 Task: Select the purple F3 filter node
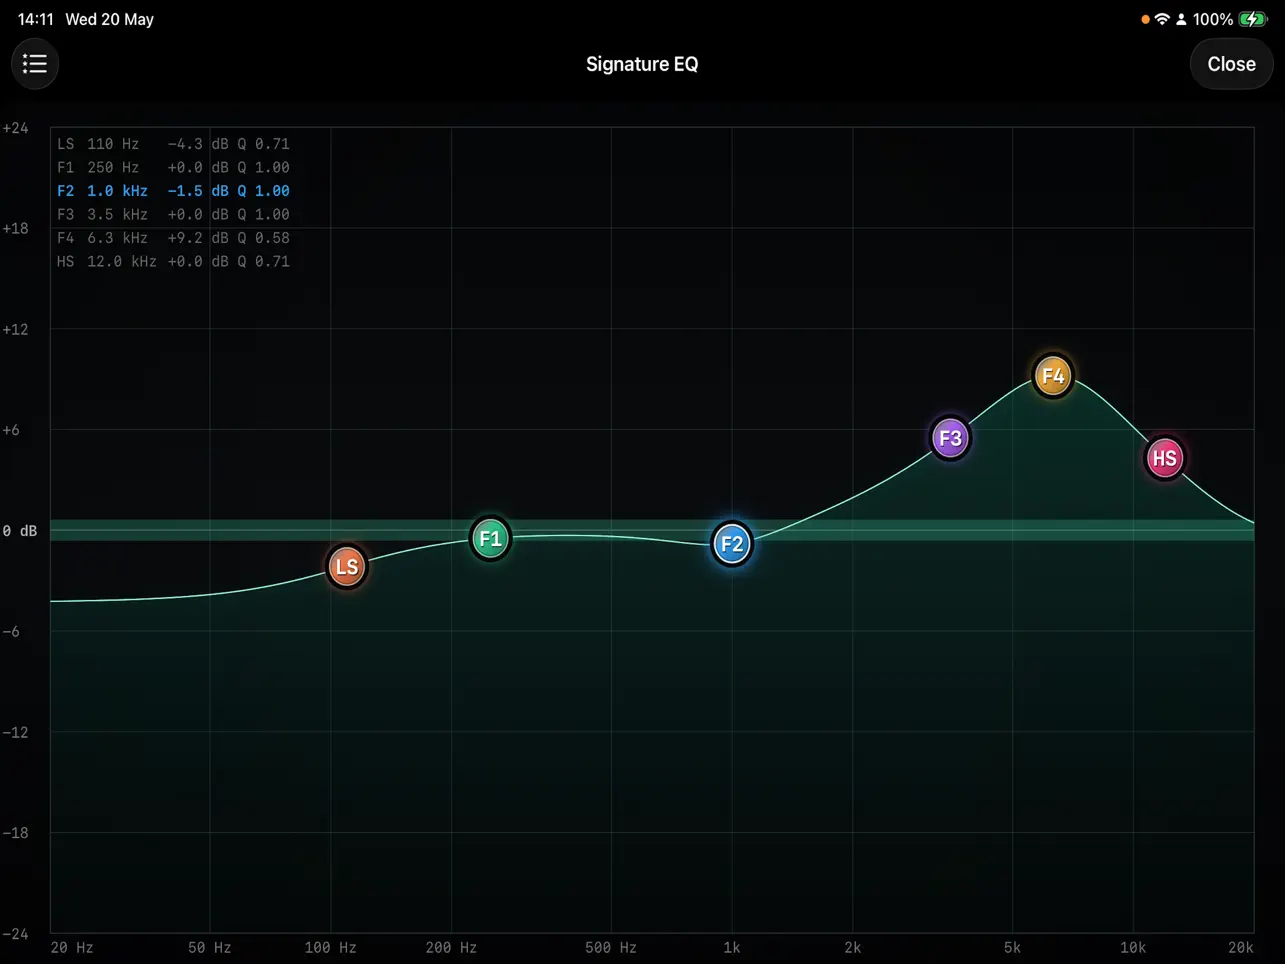click(950, 438)
